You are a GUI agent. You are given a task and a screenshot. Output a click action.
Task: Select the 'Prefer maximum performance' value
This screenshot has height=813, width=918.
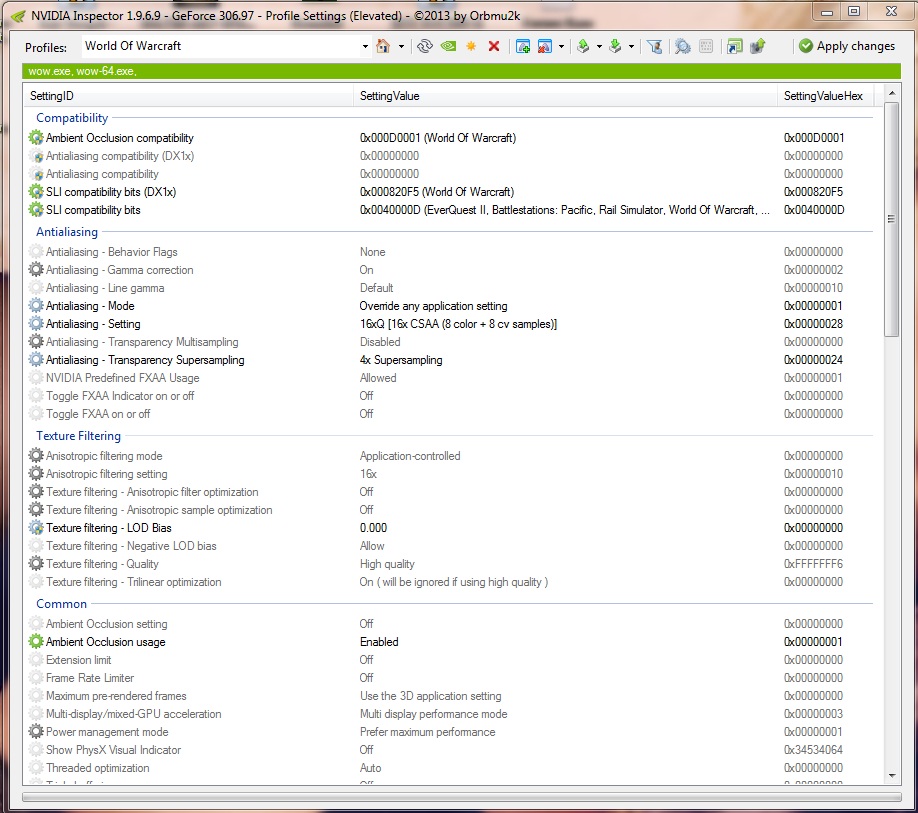click(427, 732)
